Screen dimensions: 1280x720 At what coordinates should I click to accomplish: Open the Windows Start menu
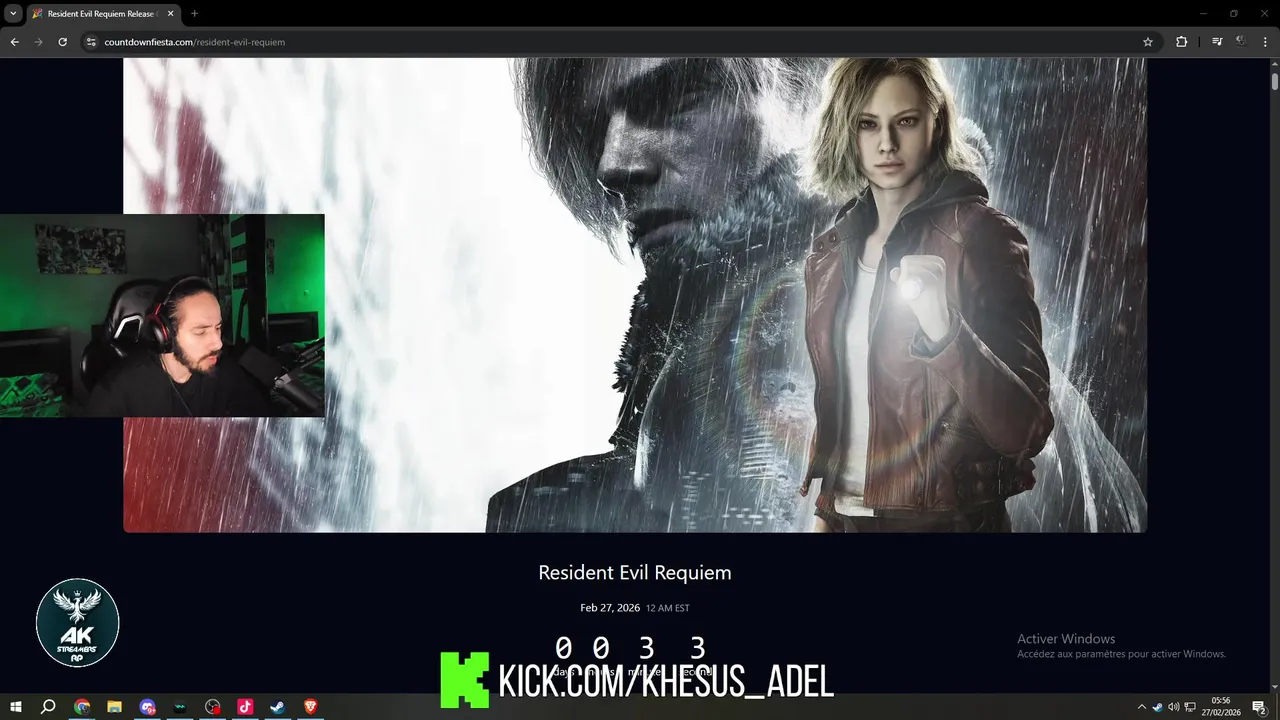click(16, 707)
